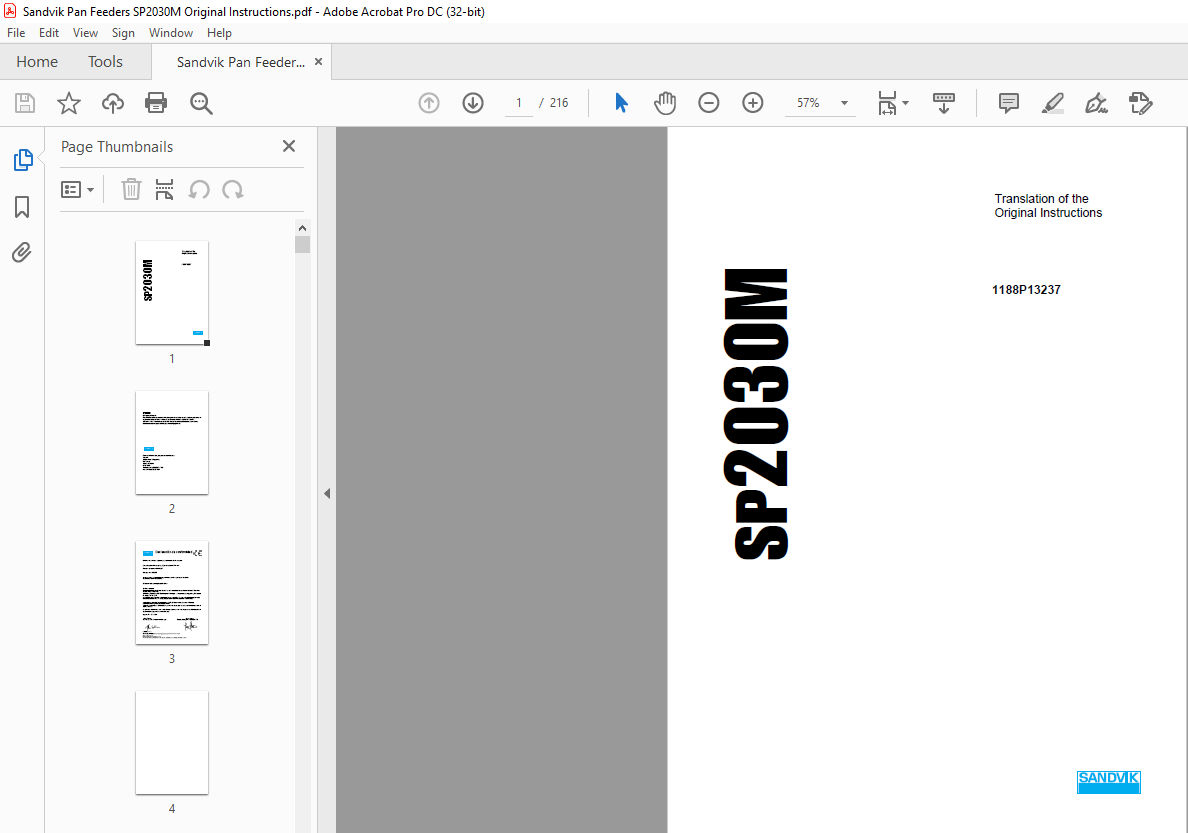Click the Save file icon

tap(25, 103)
